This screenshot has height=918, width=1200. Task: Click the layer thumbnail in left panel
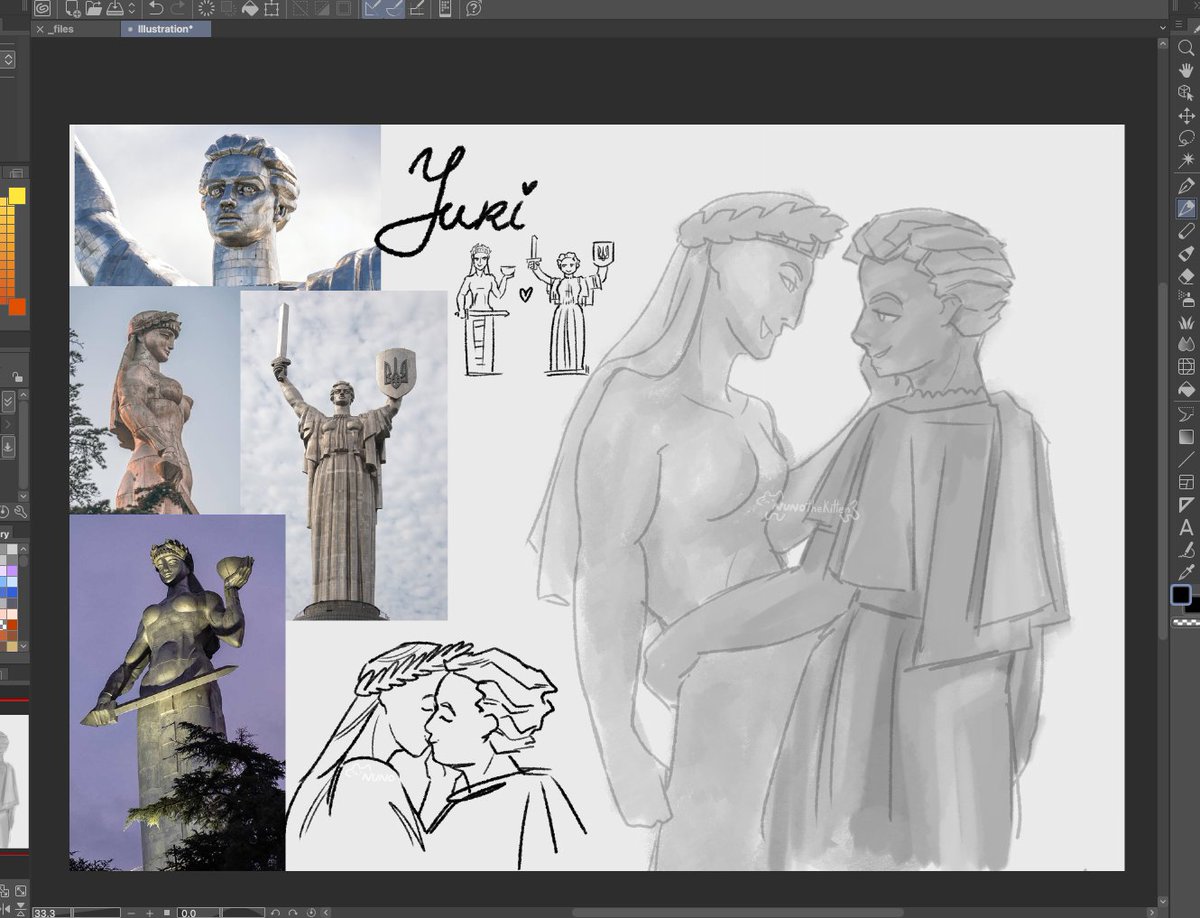point(14,782)
